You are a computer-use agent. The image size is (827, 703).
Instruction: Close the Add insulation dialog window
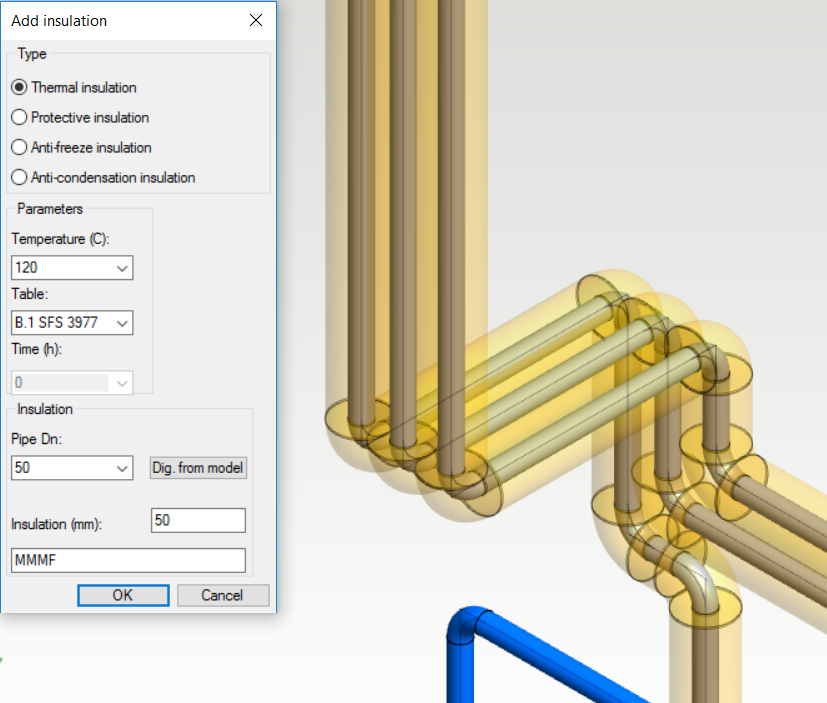point(256,20)
